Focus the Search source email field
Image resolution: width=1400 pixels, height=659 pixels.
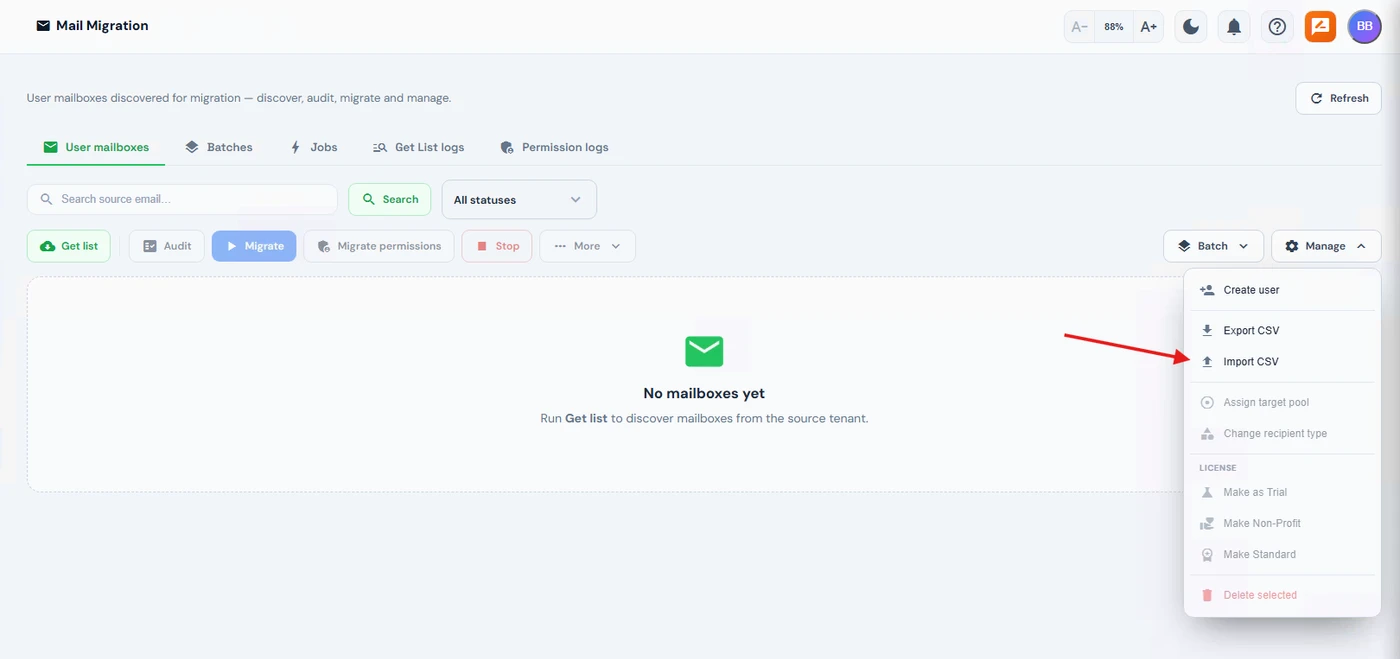click(x=182, y=199)
